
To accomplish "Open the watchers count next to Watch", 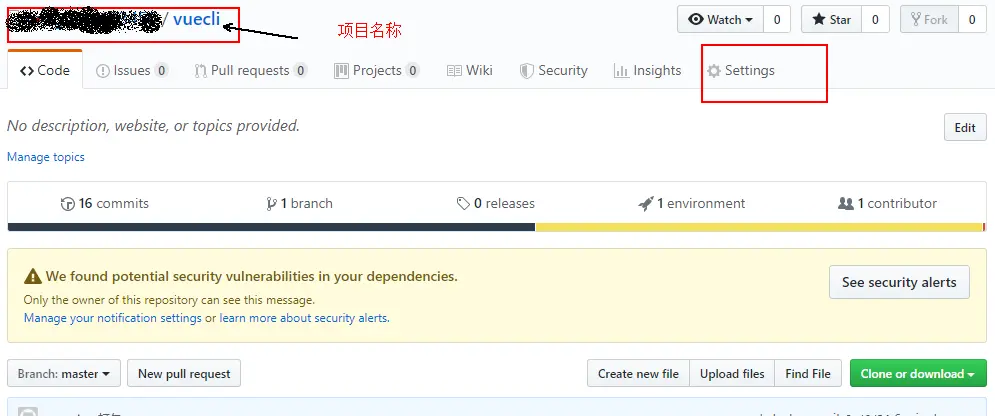I will [777, 20].
